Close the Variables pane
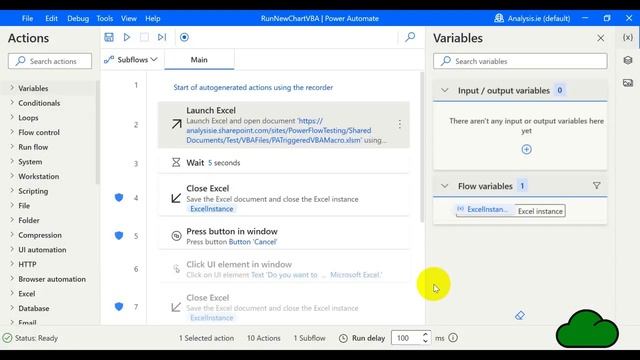This screenshot has width=640, height=360. pyautogui.click(x=600, y=38)
